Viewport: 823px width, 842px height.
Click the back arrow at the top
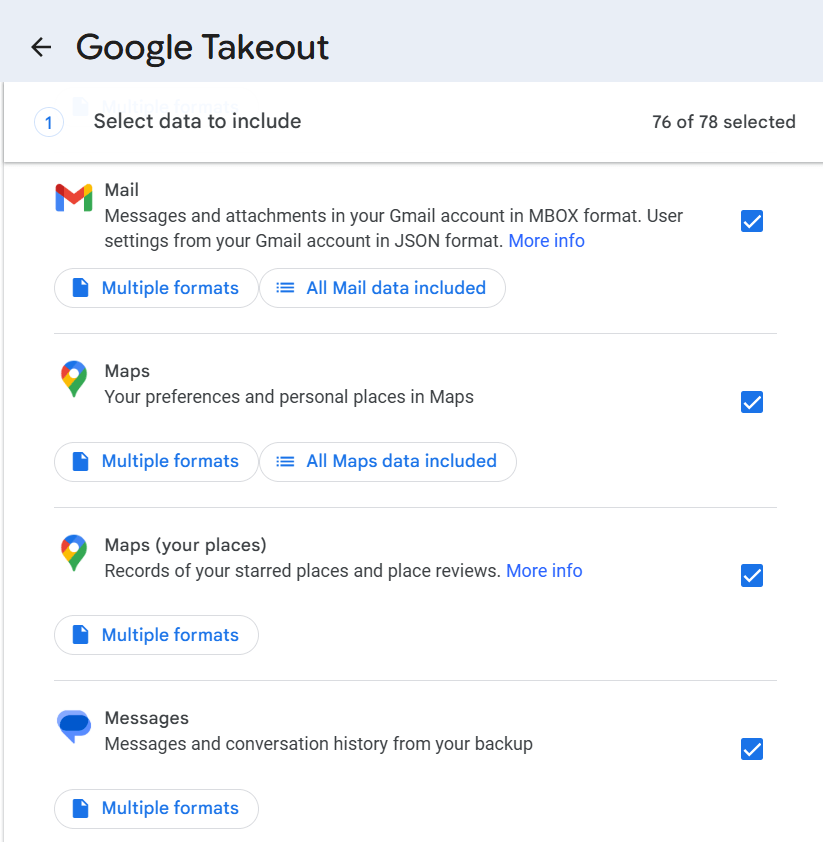[x=40, y=46]
